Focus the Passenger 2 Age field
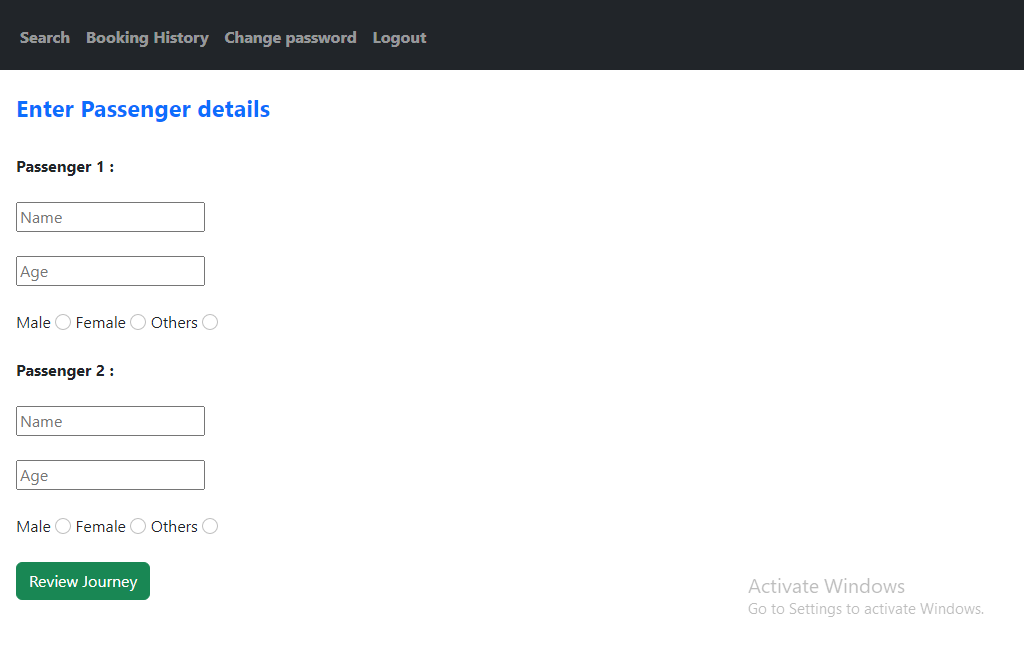This screenshot has width=1024, height=650. point(110,475)
